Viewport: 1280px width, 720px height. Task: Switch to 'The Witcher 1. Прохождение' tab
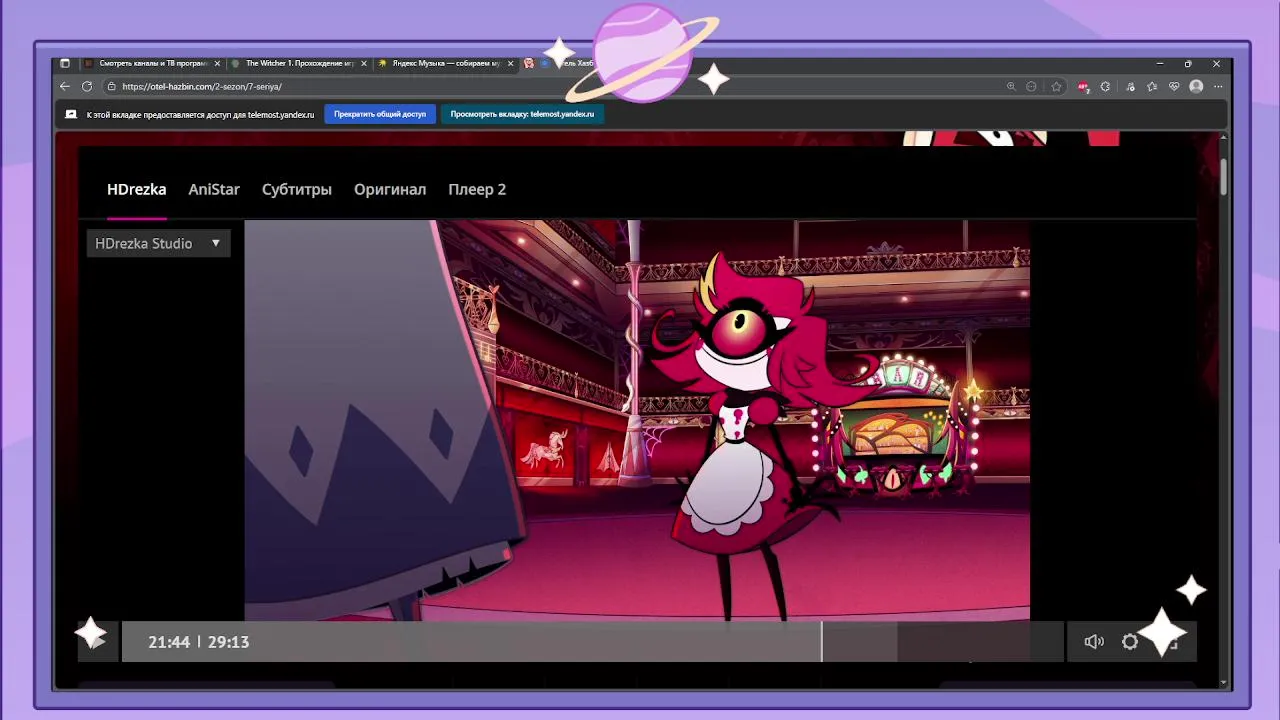pos(299,63)
